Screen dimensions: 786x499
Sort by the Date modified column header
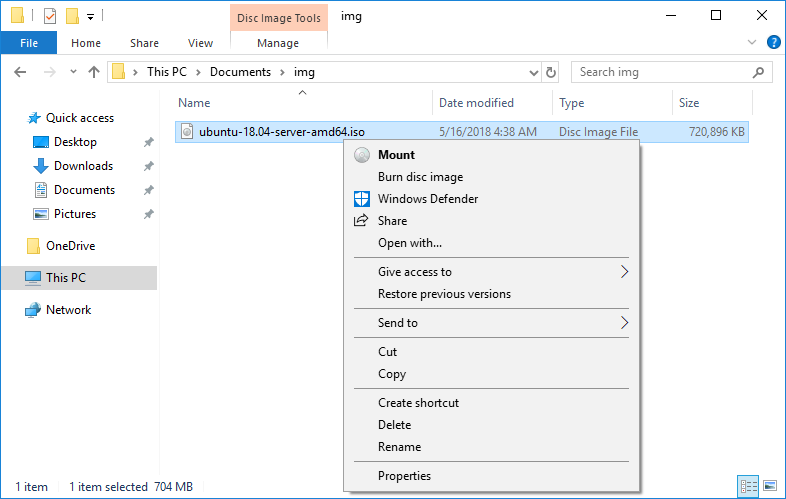[x=492, y=103]
